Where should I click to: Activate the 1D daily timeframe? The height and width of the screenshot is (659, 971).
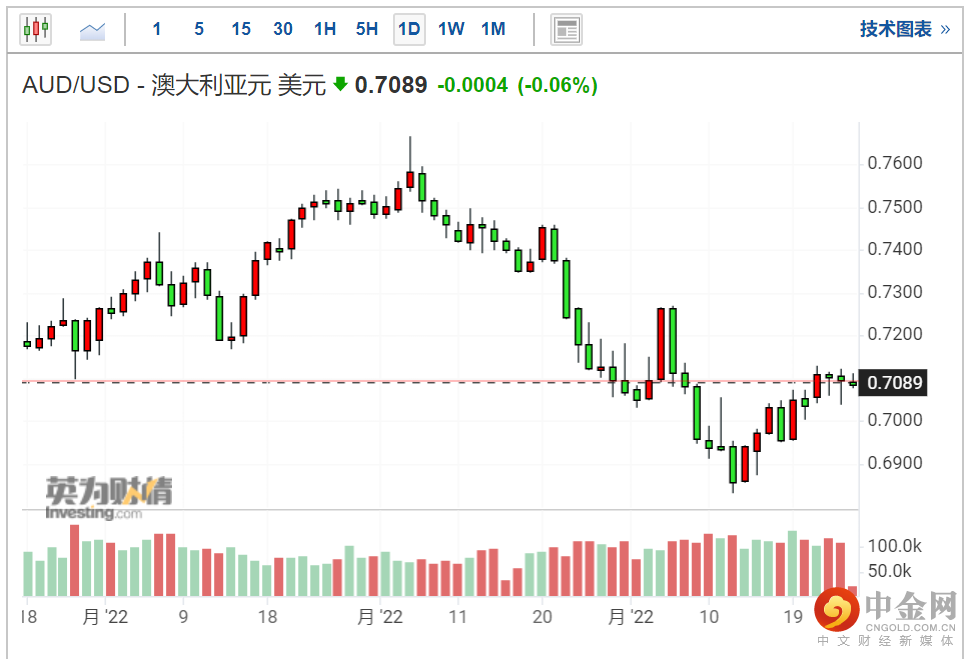tap(409, 29)
